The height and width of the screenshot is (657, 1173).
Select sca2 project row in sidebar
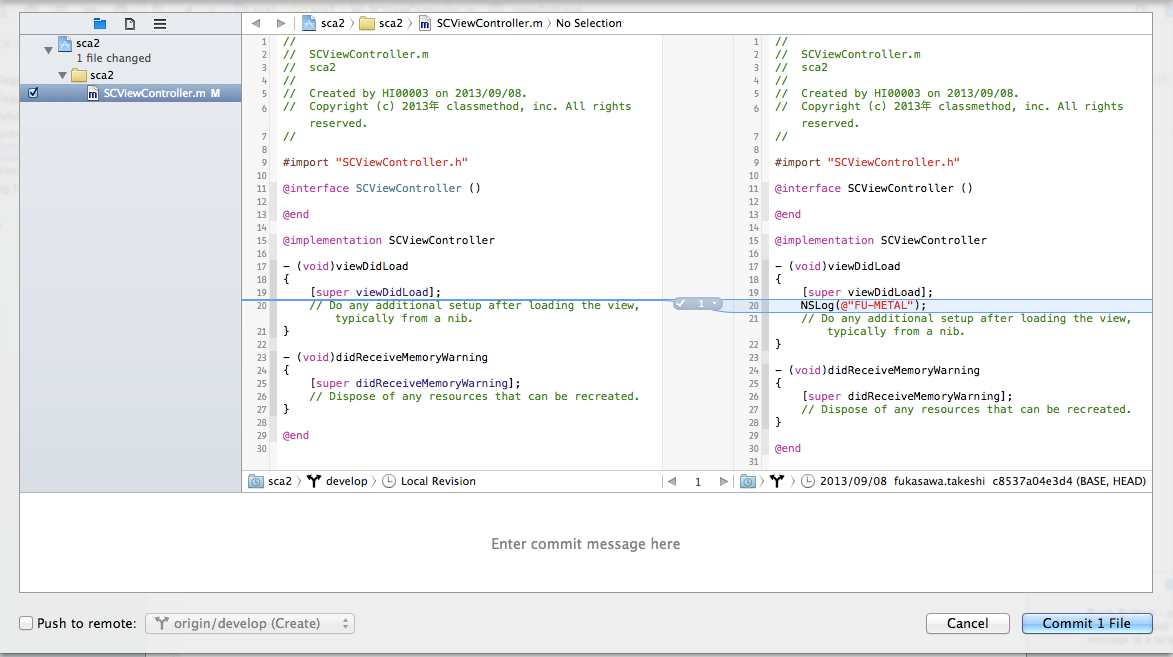[x=130, y=50]
